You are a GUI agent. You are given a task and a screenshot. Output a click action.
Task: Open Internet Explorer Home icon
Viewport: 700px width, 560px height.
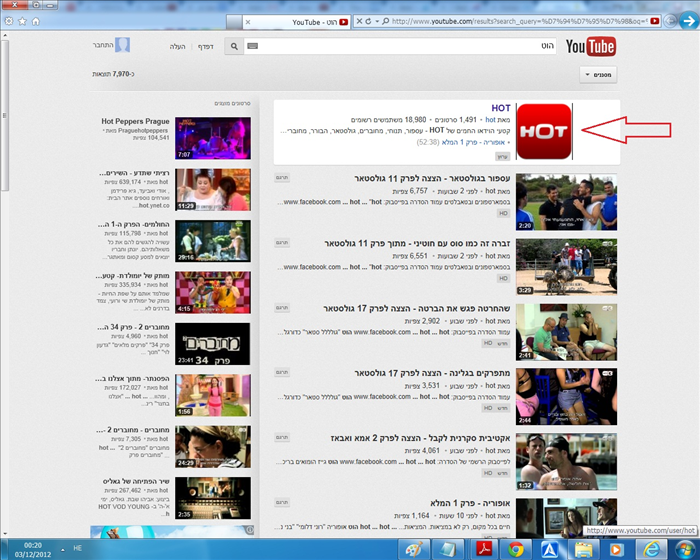click(x=36, y=21)
